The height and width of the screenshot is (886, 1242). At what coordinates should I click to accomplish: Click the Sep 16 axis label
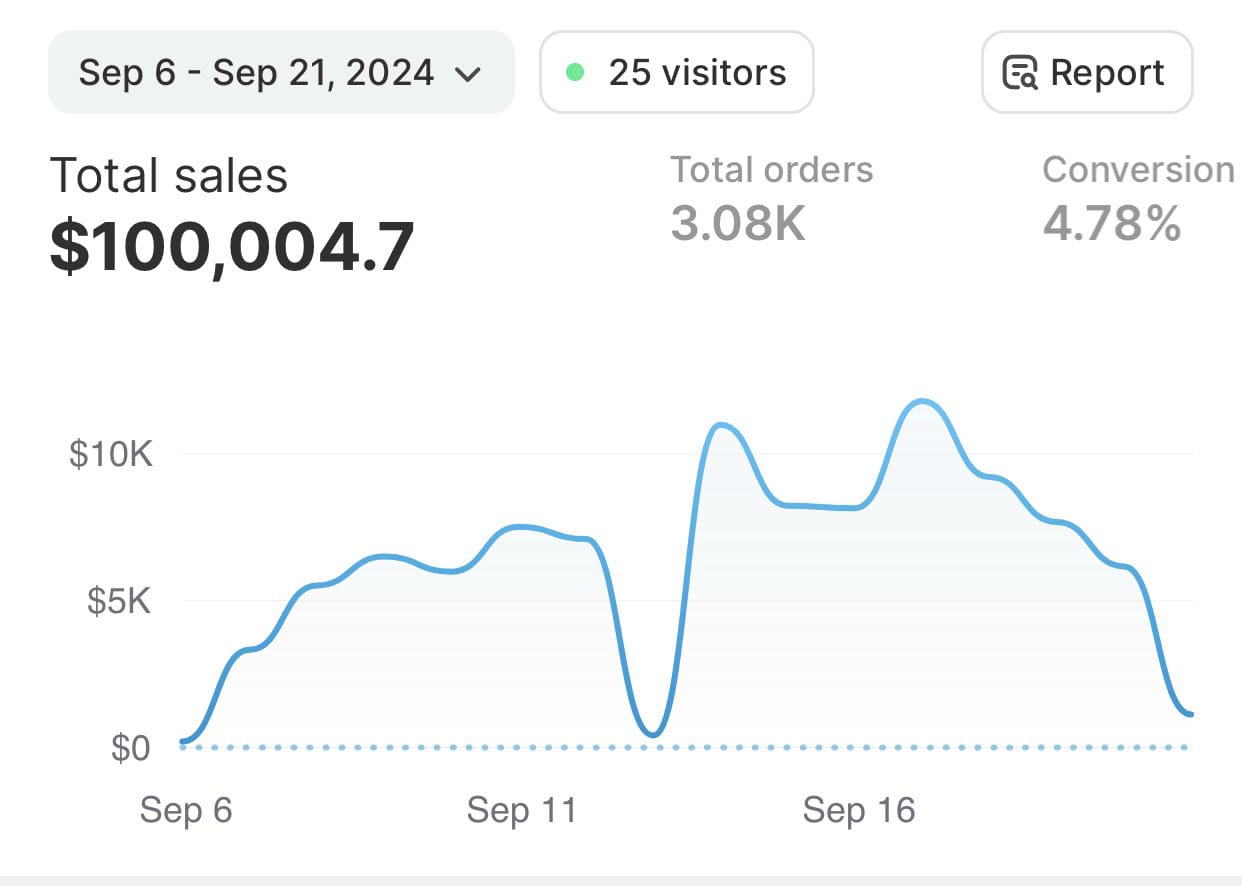tap(859, 810)
